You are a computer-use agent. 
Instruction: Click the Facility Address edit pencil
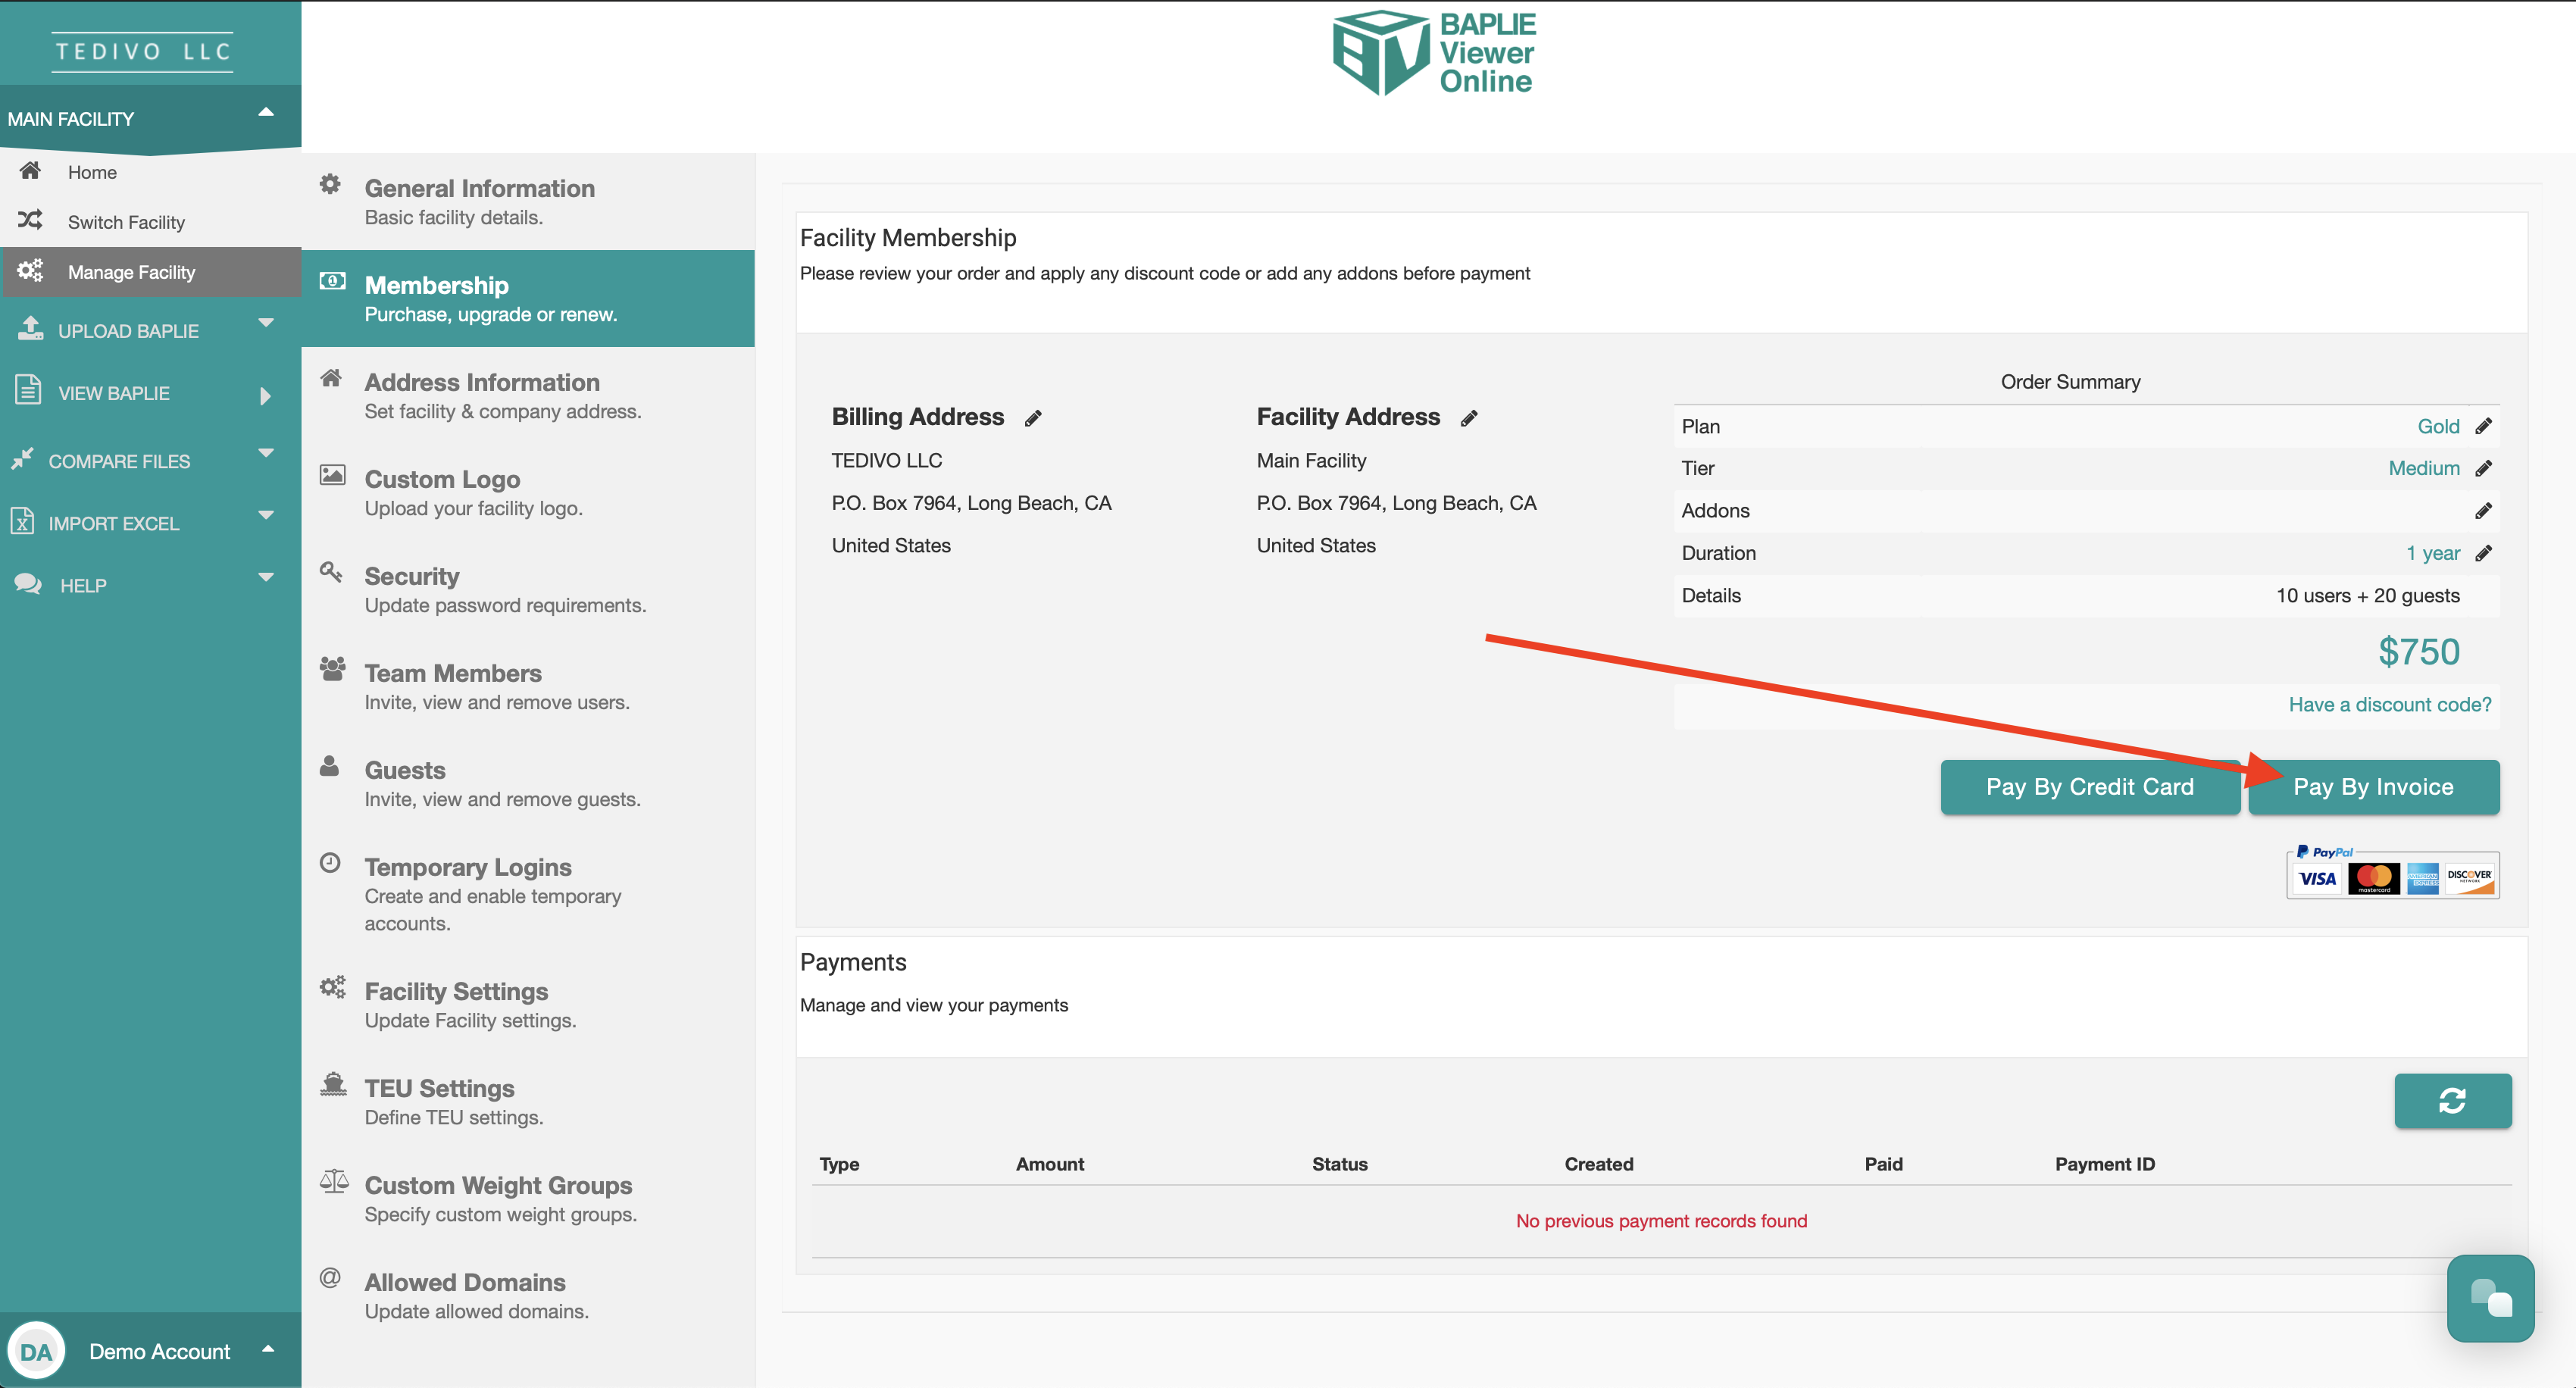(x=1468, y=418)
